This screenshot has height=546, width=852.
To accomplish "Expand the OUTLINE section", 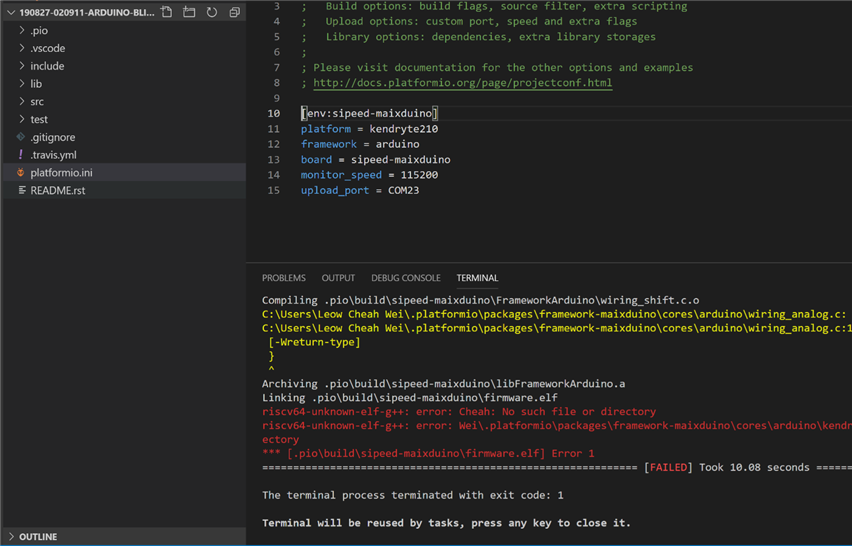I will point(38,537).
